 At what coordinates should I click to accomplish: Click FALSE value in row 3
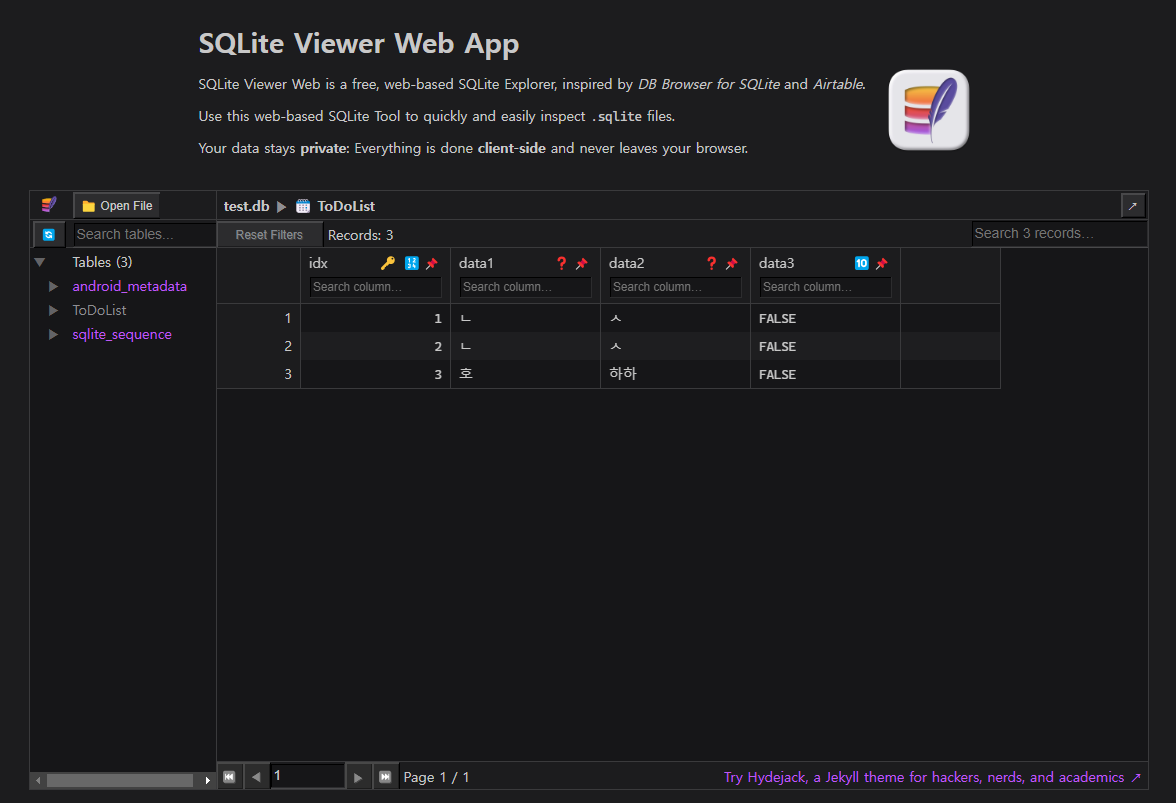pyautogui.click(x=777, y=374)
